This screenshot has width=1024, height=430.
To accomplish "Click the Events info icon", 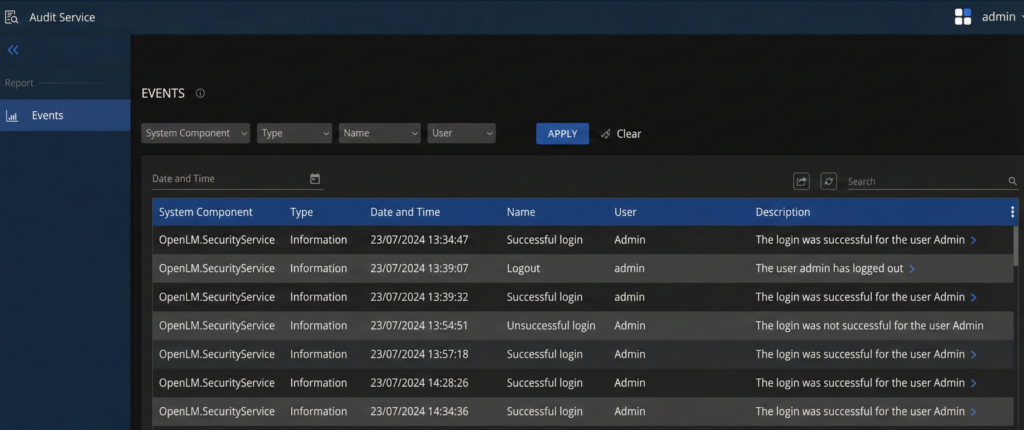I will tap(200, 94).
